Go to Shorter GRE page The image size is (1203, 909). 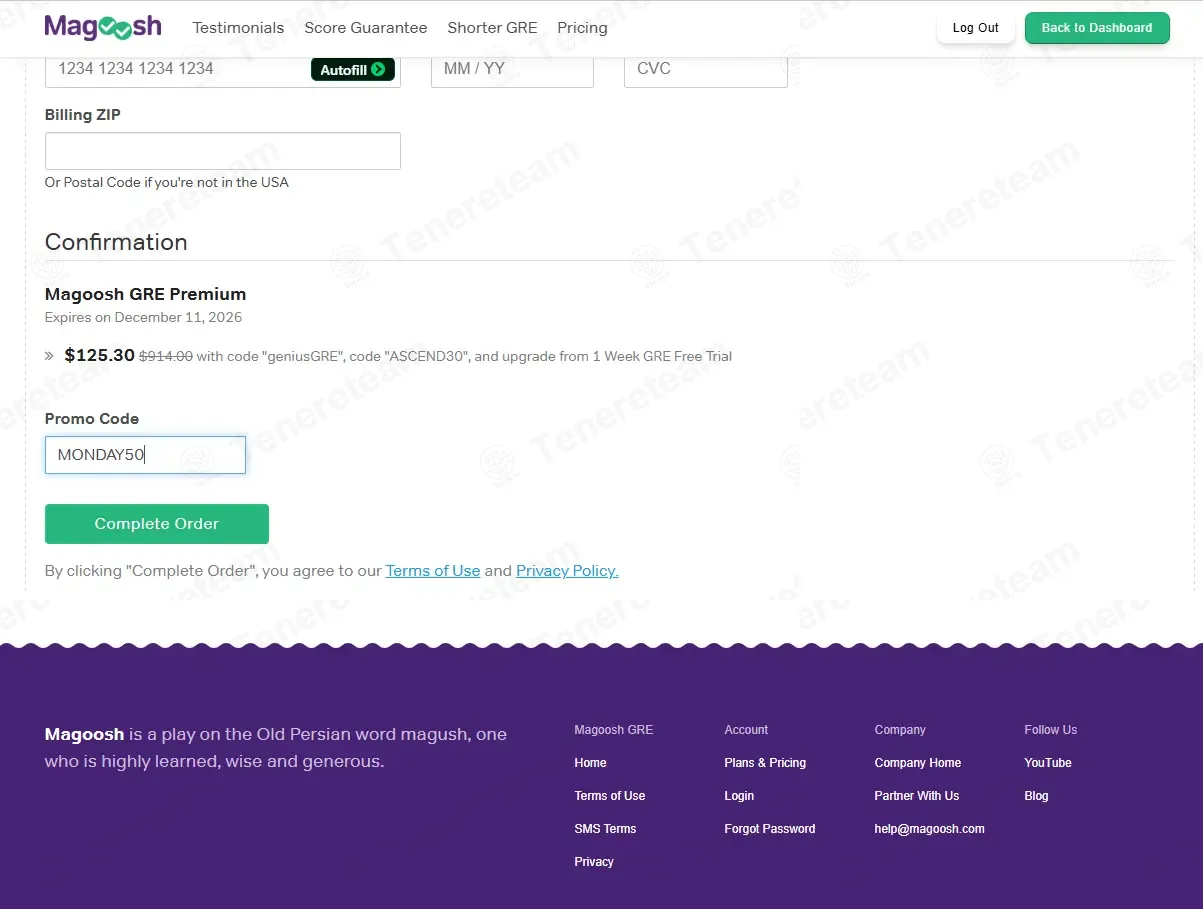492,28
